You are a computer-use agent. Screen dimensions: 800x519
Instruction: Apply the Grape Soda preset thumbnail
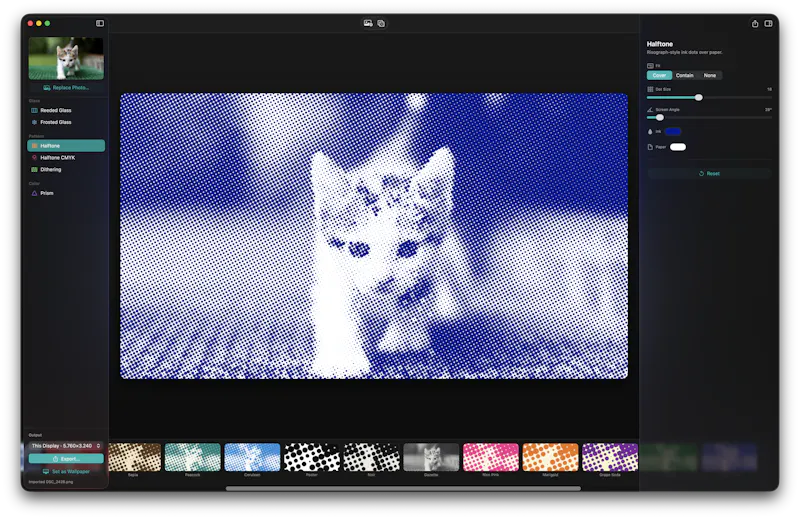[x=610, y=457]
